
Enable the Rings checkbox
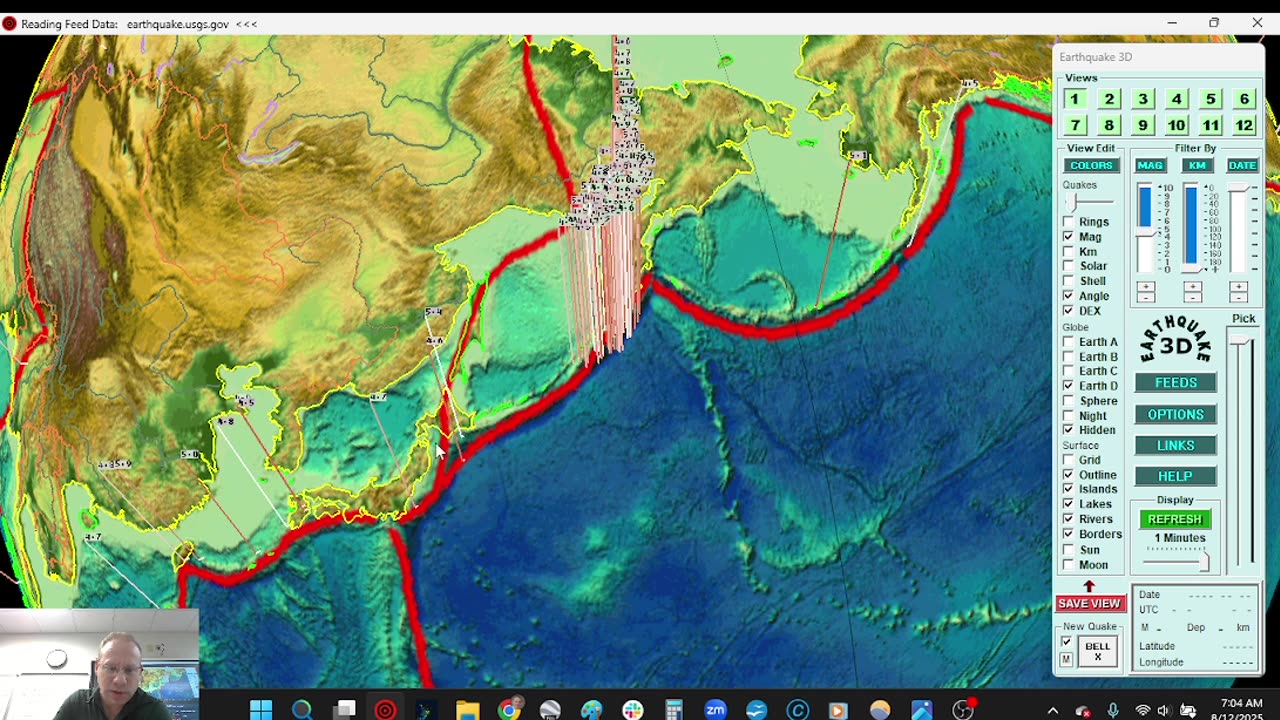[1068, 222]
